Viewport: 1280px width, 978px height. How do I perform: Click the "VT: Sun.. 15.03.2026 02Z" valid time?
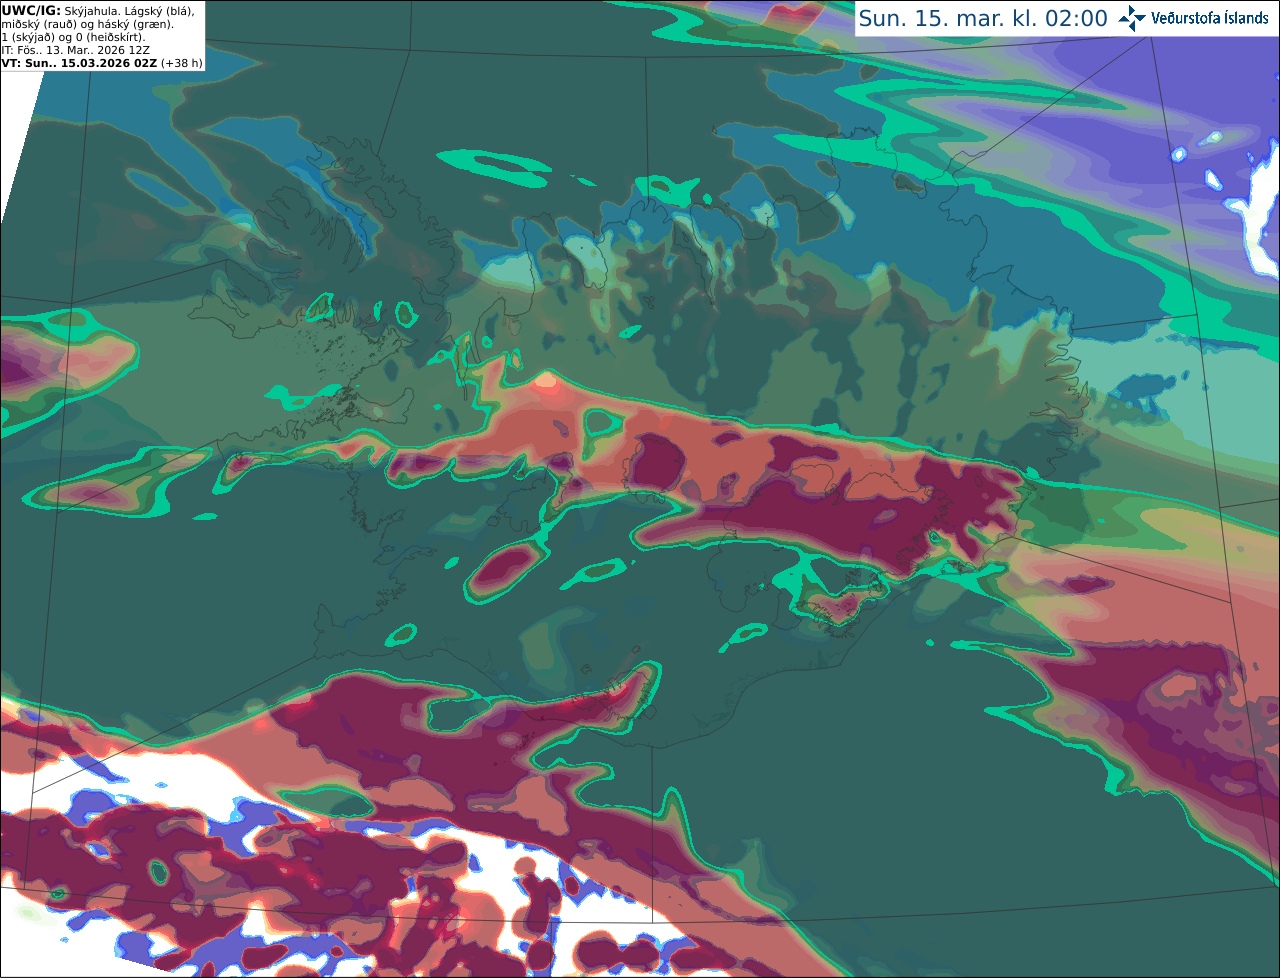click(79, 63)
